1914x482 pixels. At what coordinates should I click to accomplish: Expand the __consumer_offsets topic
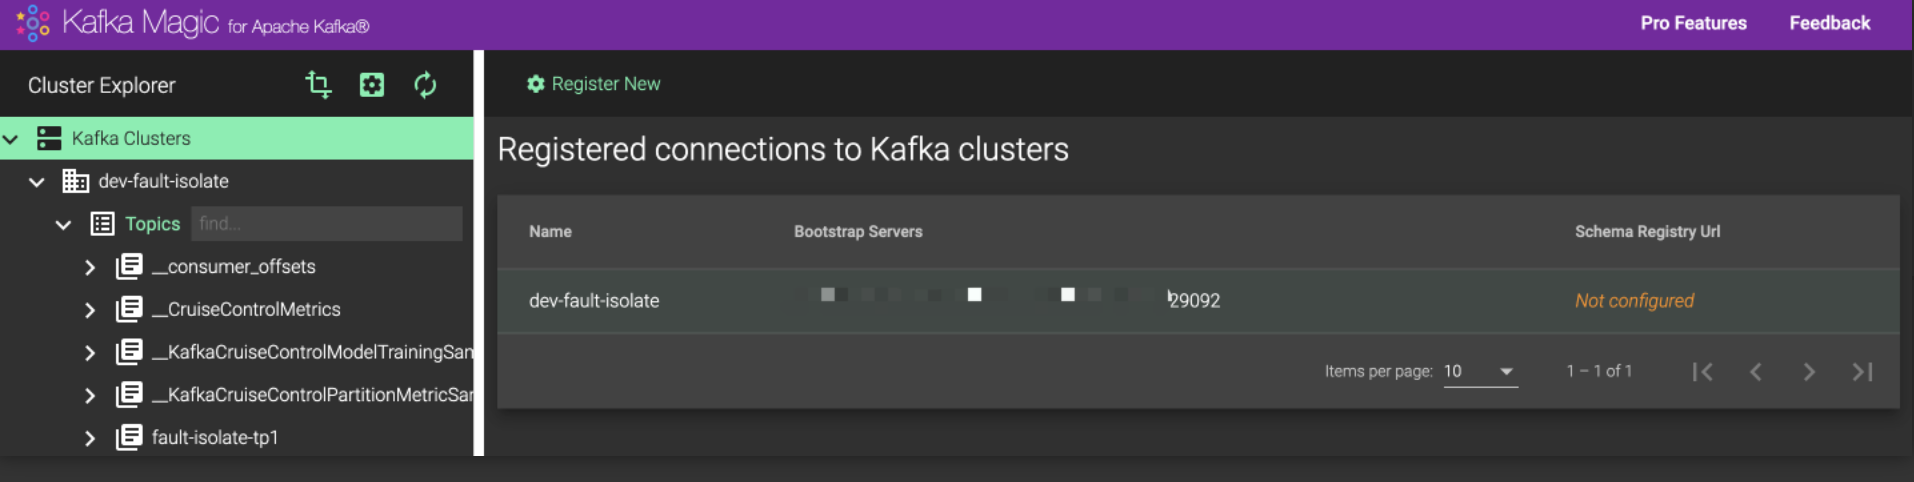(x=90, y=267)
